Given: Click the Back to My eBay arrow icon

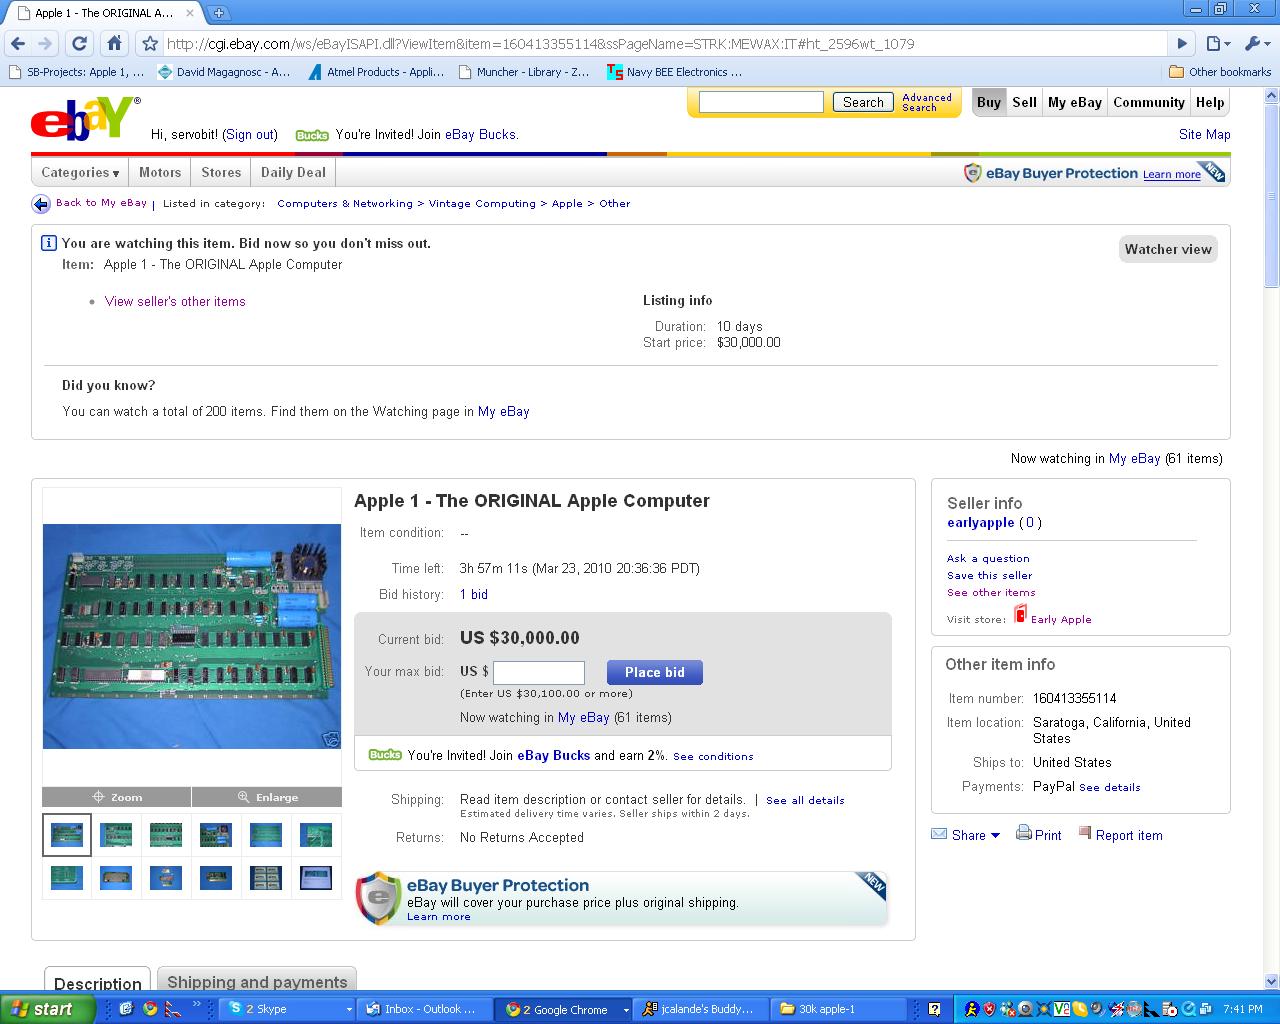Looking at the screenshot, I should pos(40,204).
